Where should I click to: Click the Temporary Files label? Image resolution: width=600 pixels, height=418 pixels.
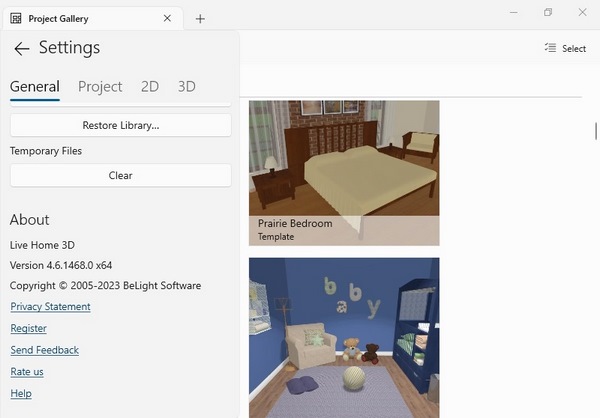coord(46,151)
